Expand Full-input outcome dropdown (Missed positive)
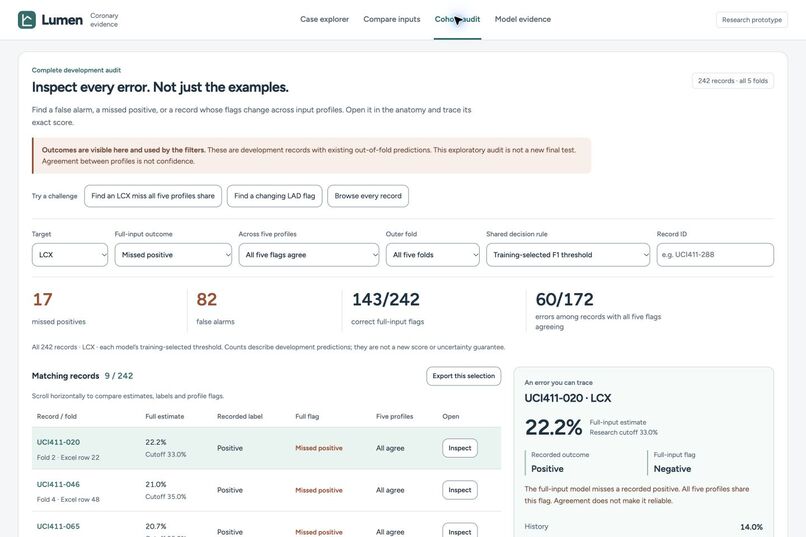The image size is (806, 537). [x=173, y=255]
